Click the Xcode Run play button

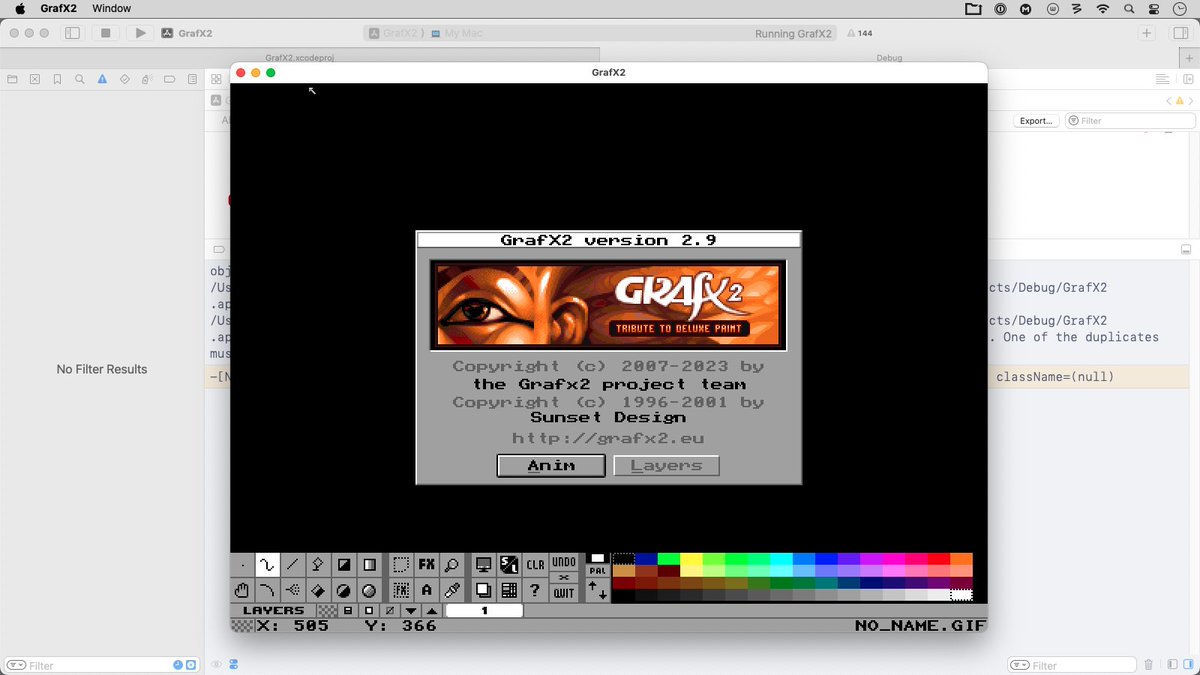(140, 33)
